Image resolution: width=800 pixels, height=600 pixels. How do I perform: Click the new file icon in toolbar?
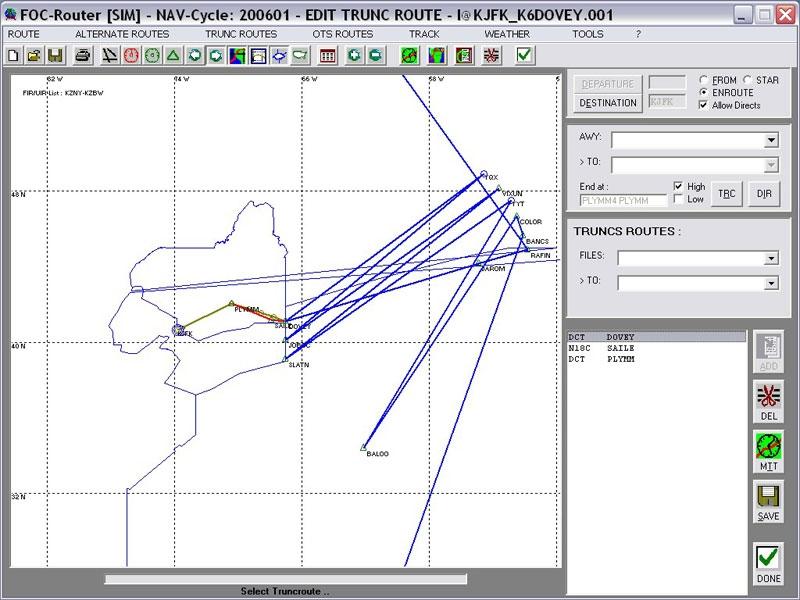(13, 56)
